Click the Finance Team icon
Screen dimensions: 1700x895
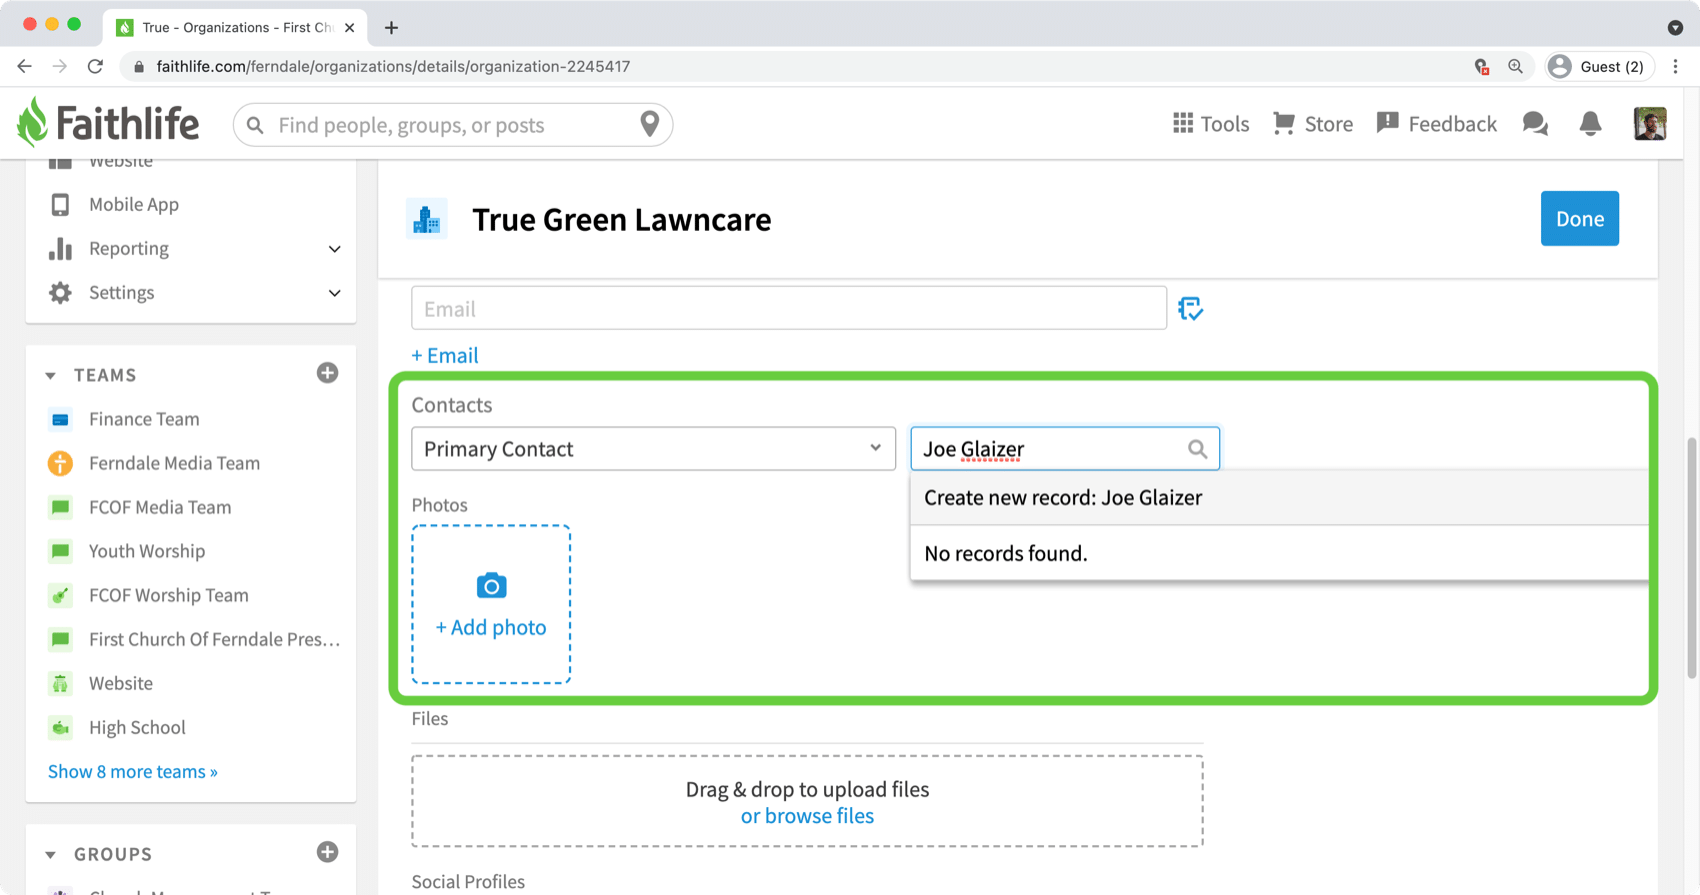60,419
